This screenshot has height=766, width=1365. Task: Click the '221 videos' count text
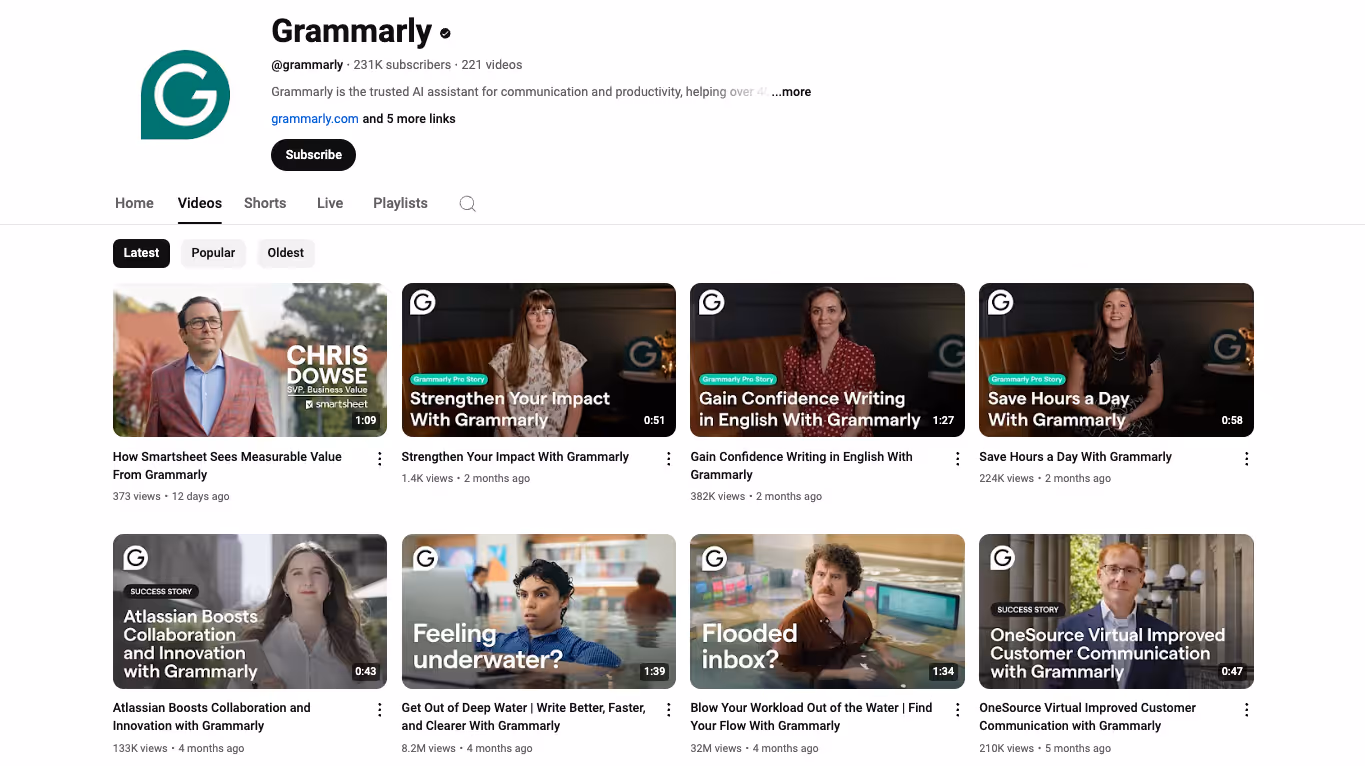[x=492, y=65]
